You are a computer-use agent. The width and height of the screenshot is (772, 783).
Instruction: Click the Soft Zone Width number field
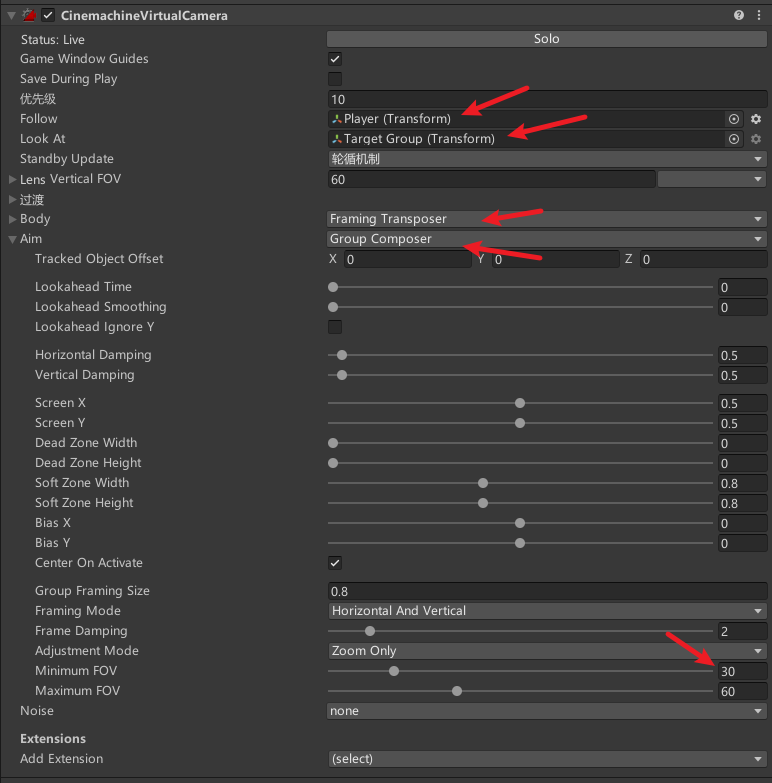[743, 483]
